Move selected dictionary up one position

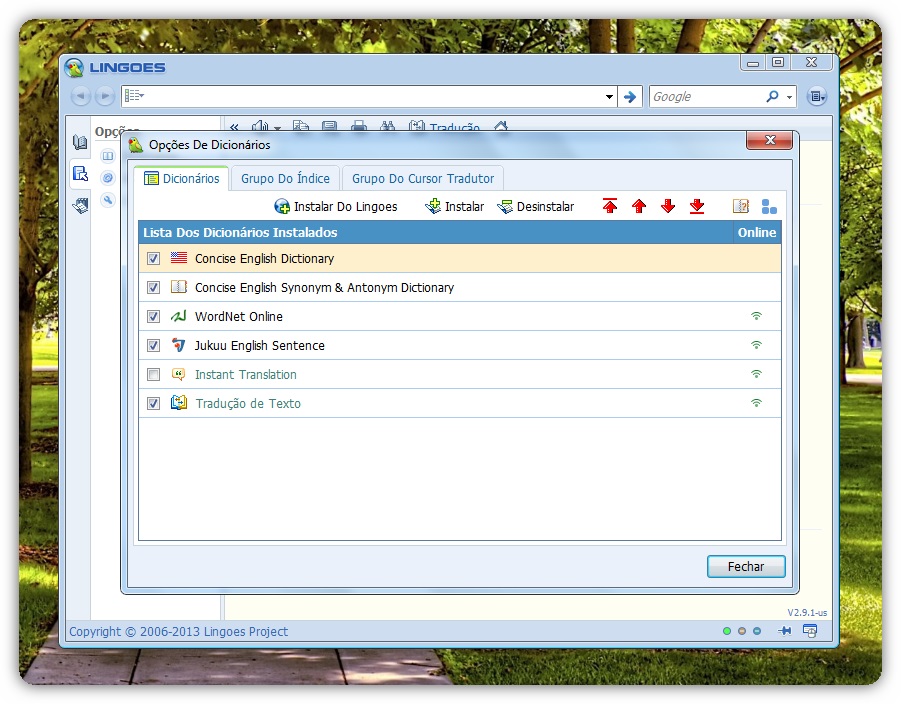(x=639, y=206)
